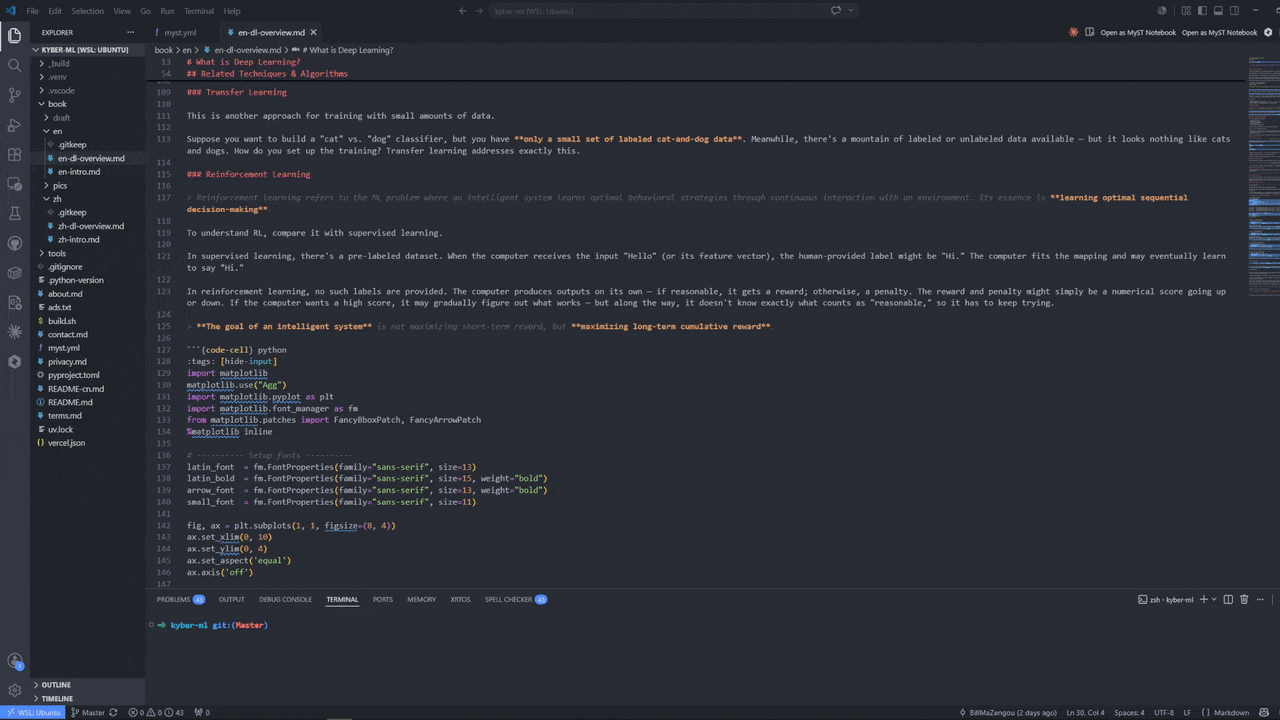Open Explorer's more actions ellipsis
Image resolution: width=1280 pixels, height=720 pixels.
[130, 32]
